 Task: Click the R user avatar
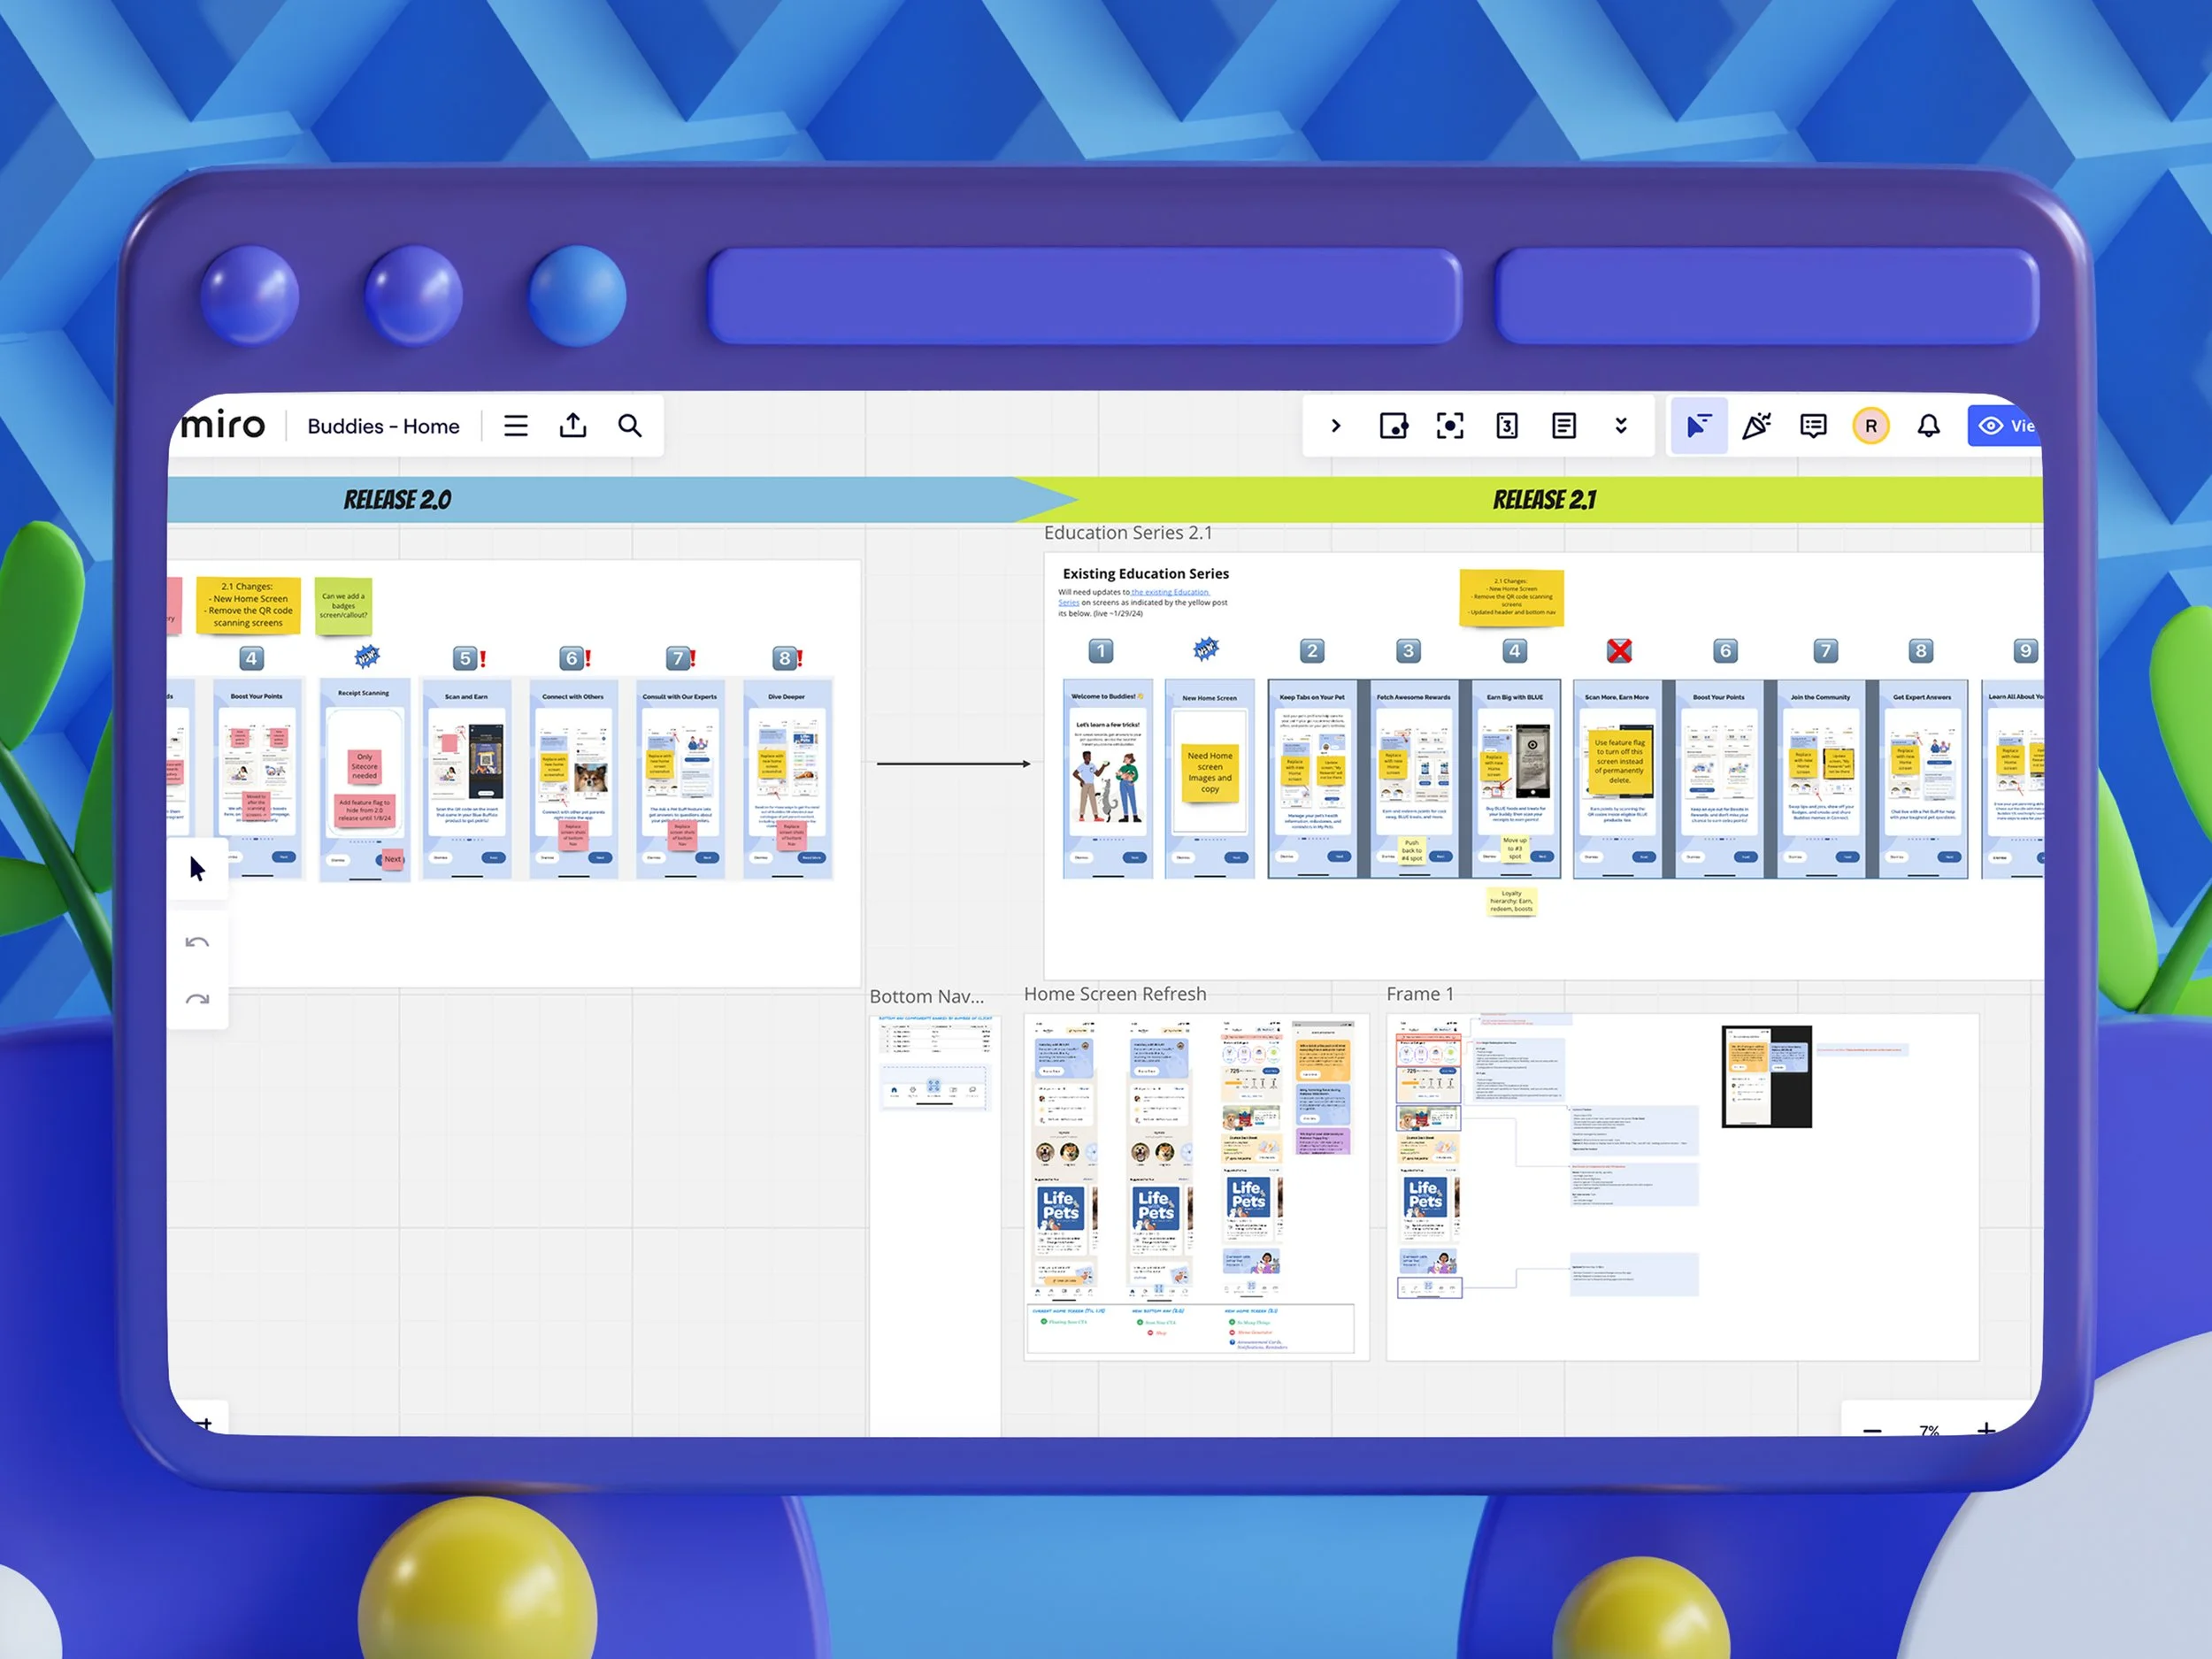click(1871, 426)
